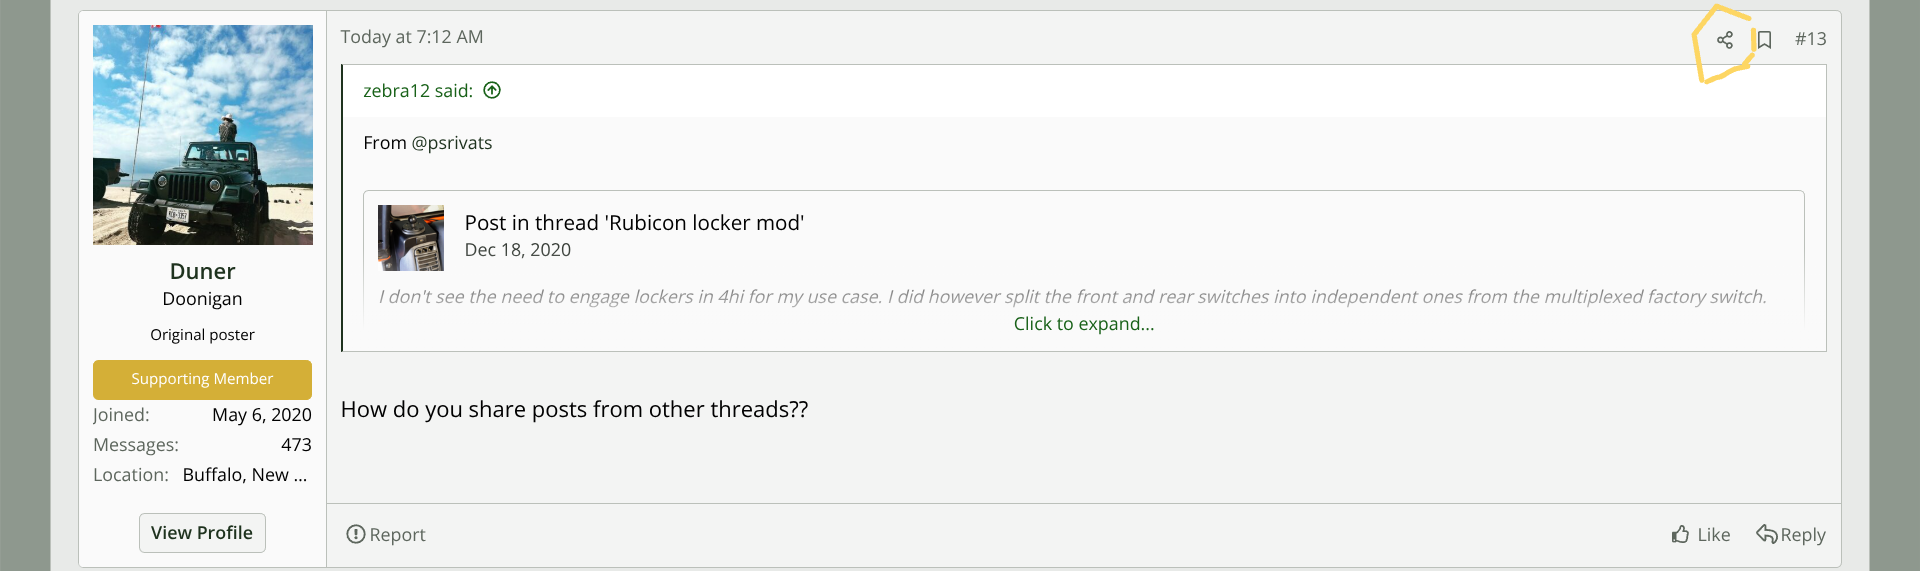
Task: Click the Supporting Member badge
Action: 202,379
